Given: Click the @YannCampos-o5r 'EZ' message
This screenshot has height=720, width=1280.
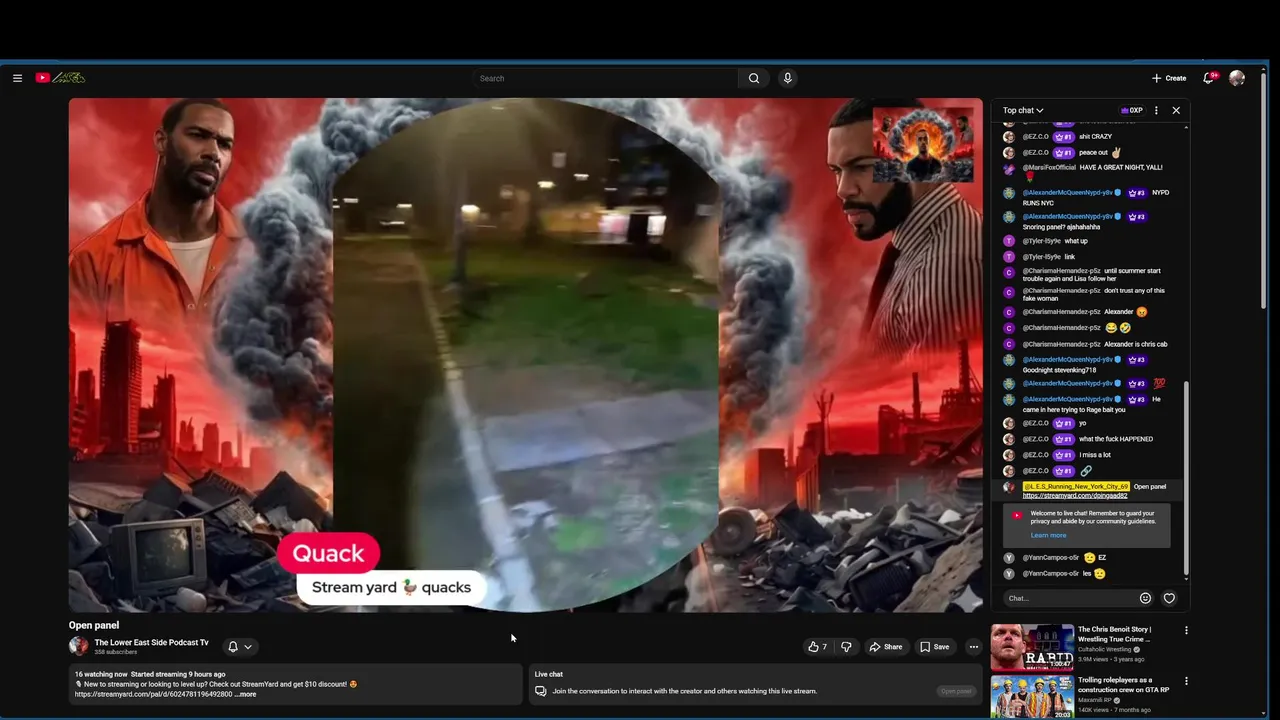Looking at the screenshot, I should coord(1064,558).
